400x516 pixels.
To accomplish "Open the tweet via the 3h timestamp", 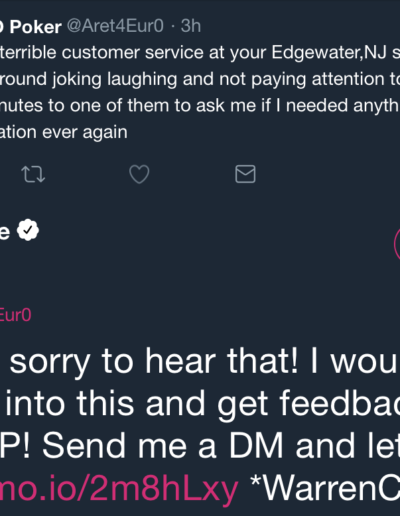I will (191, 26).
